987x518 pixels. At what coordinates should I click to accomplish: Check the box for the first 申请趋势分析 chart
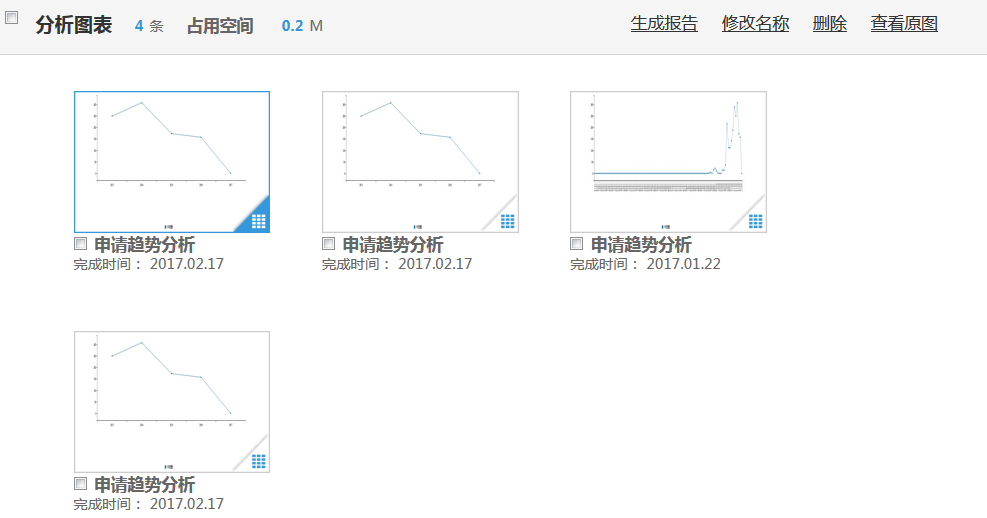(81, 244)
